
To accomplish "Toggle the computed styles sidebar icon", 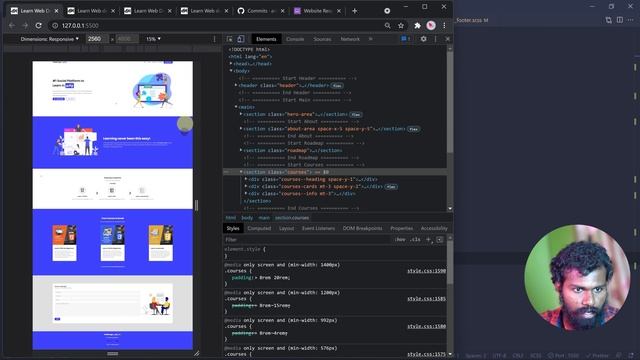I will (x=440, y=240).
